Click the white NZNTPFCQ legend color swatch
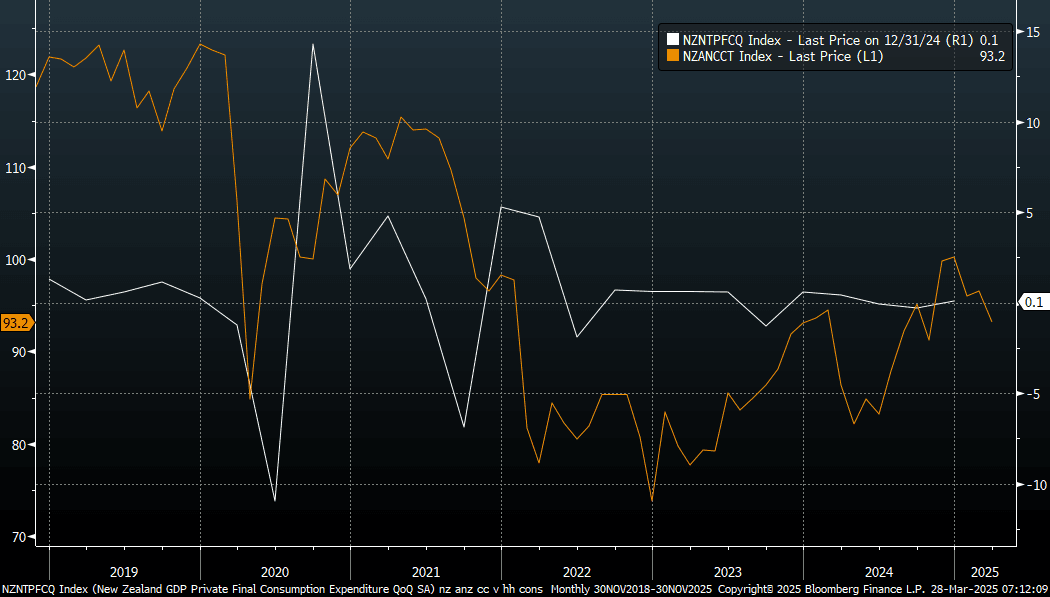Viewport: 1050px width, 597px height. [673, 40]
